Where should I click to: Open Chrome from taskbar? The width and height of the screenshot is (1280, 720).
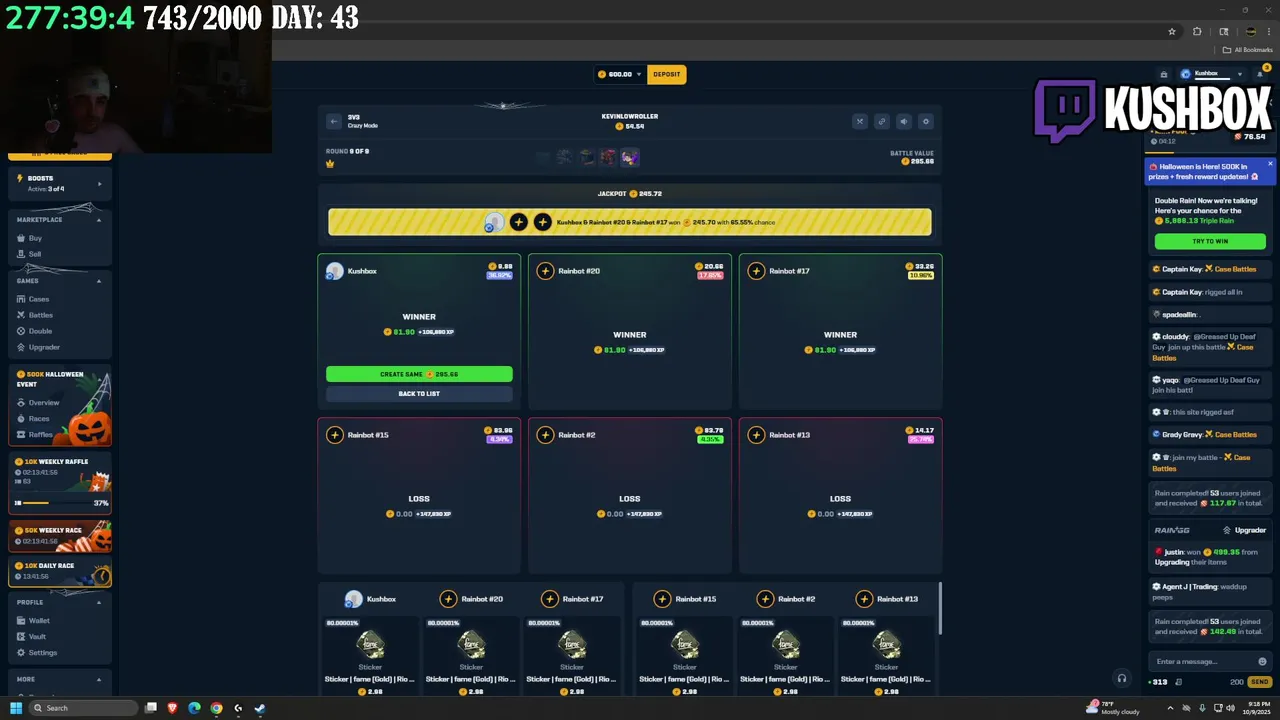216,708
